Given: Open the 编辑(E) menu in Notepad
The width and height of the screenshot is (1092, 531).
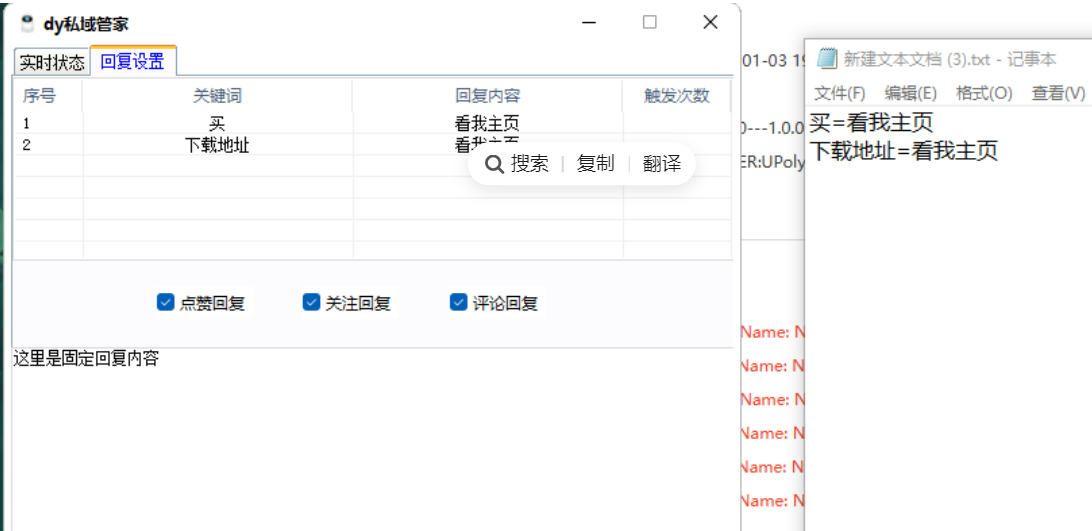Looking at the screenshot, I should coord(910,93).
